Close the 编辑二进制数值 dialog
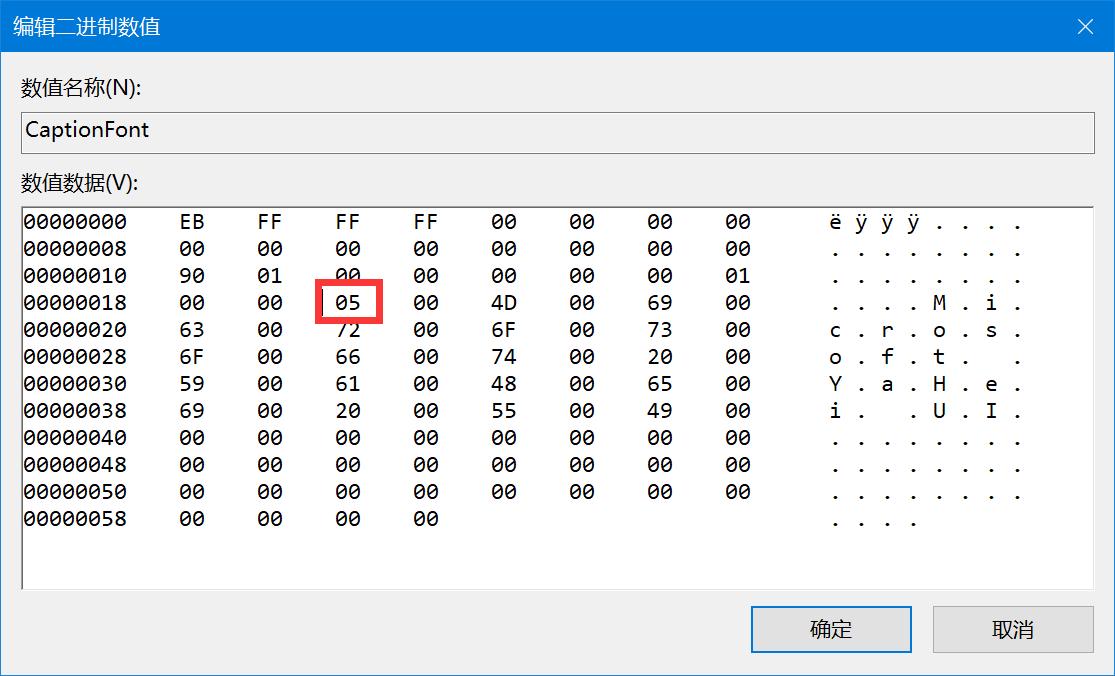 pos(1085,26)
